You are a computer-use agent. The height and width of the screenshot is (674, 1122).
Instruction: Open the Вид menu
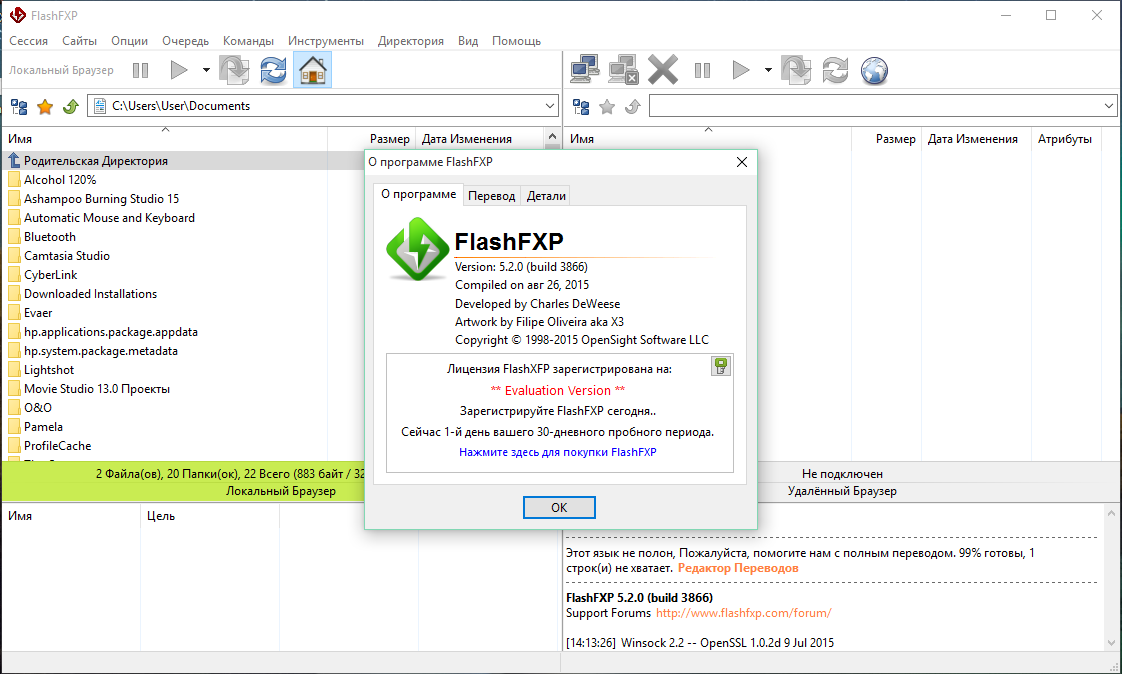click(468, 41)
